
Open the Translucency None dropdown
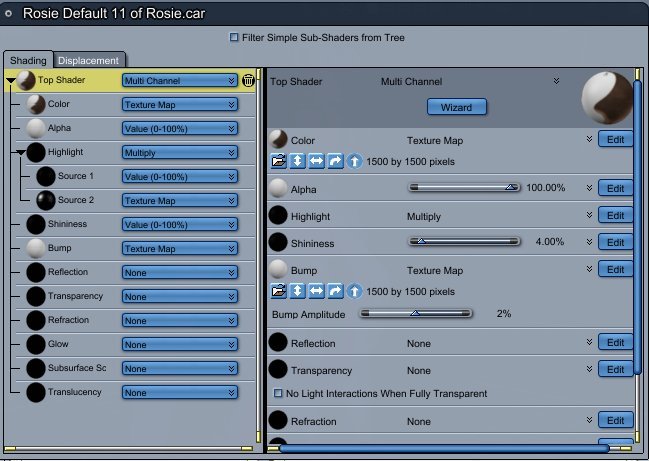(180, 393)
